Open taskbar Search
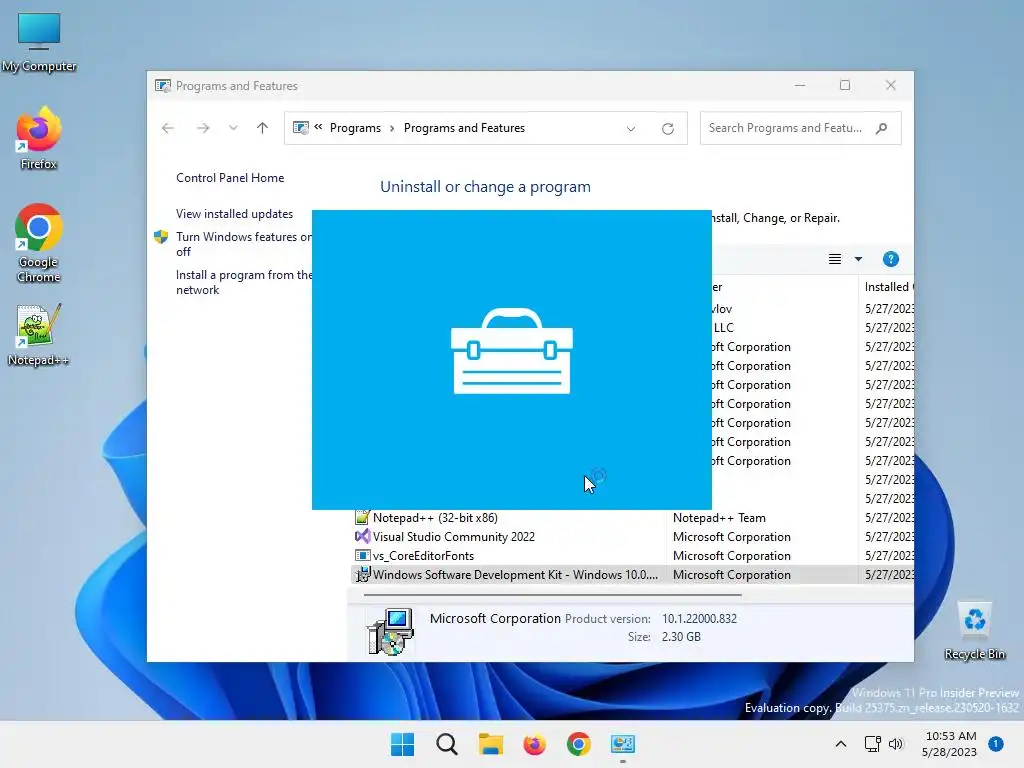Screen dimensions: 1024x768 click(x=447, y=744)
